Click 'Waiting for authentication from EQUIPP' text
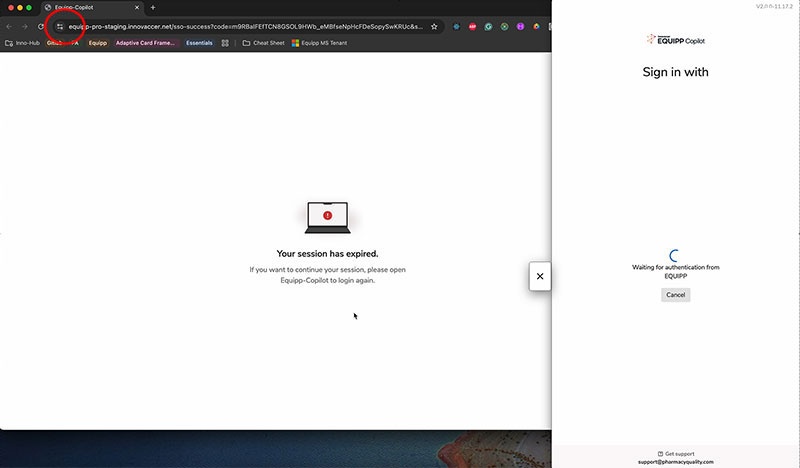 coord(676,272)
